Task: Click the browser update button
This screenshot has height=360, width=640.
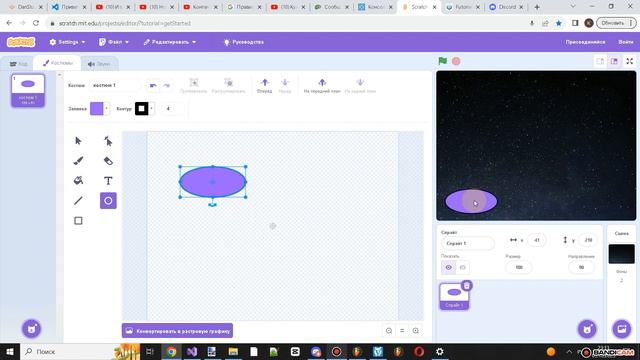Action: (x=616, y=23)
